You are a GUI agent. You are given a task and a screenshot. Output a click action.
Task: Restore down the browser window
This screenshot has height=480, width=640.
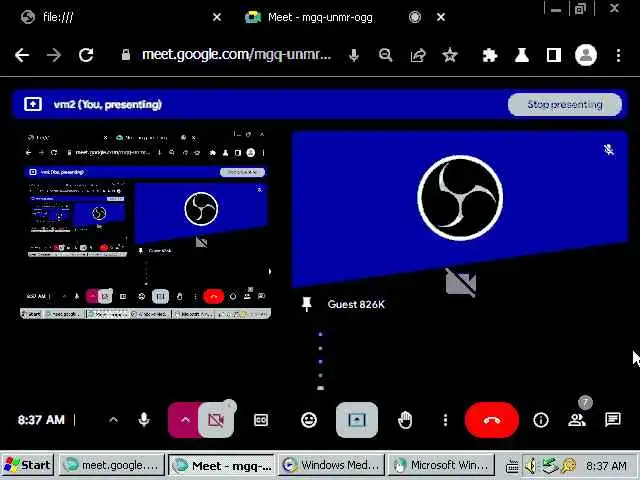(580, 9)
